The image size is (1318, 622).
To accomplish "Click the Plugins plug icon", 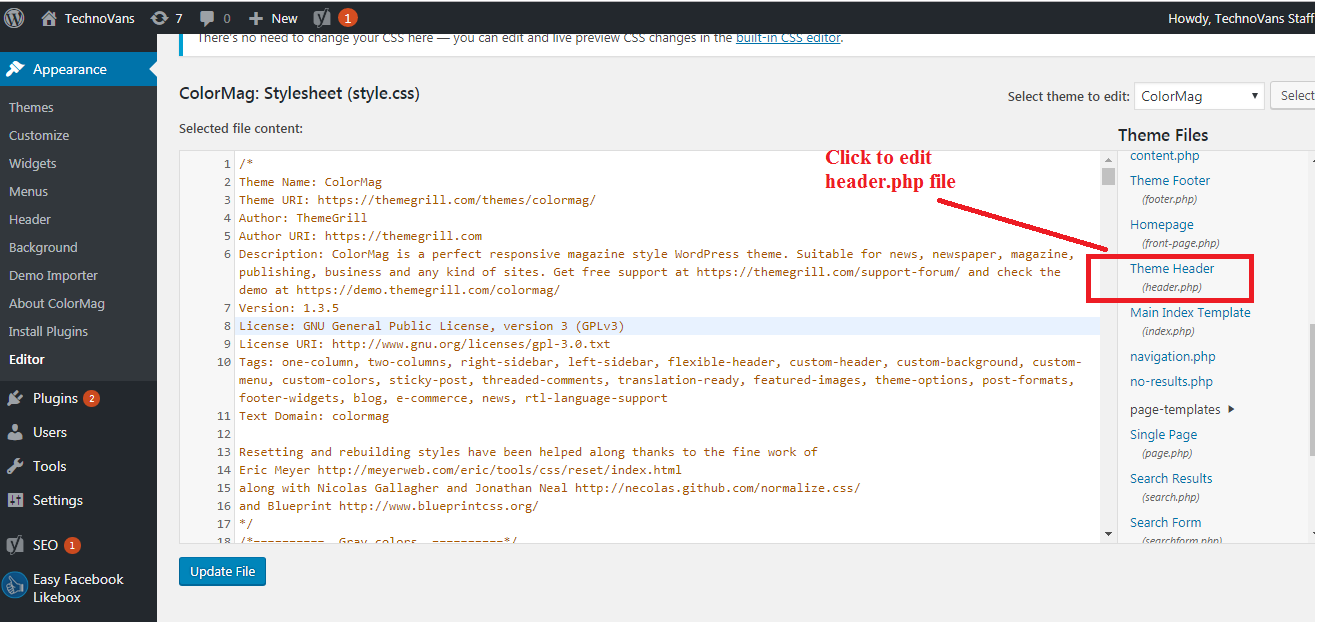I will click(x=15, y=398).
